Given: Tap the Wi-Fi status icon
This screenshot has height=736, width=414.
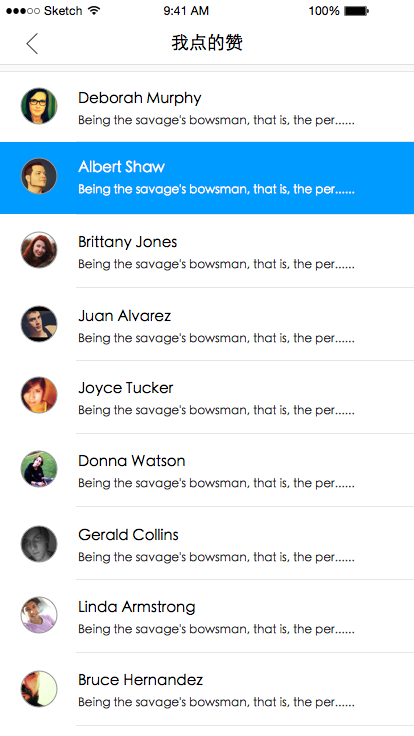Looking at the screenshot, I should click(94, 10).
